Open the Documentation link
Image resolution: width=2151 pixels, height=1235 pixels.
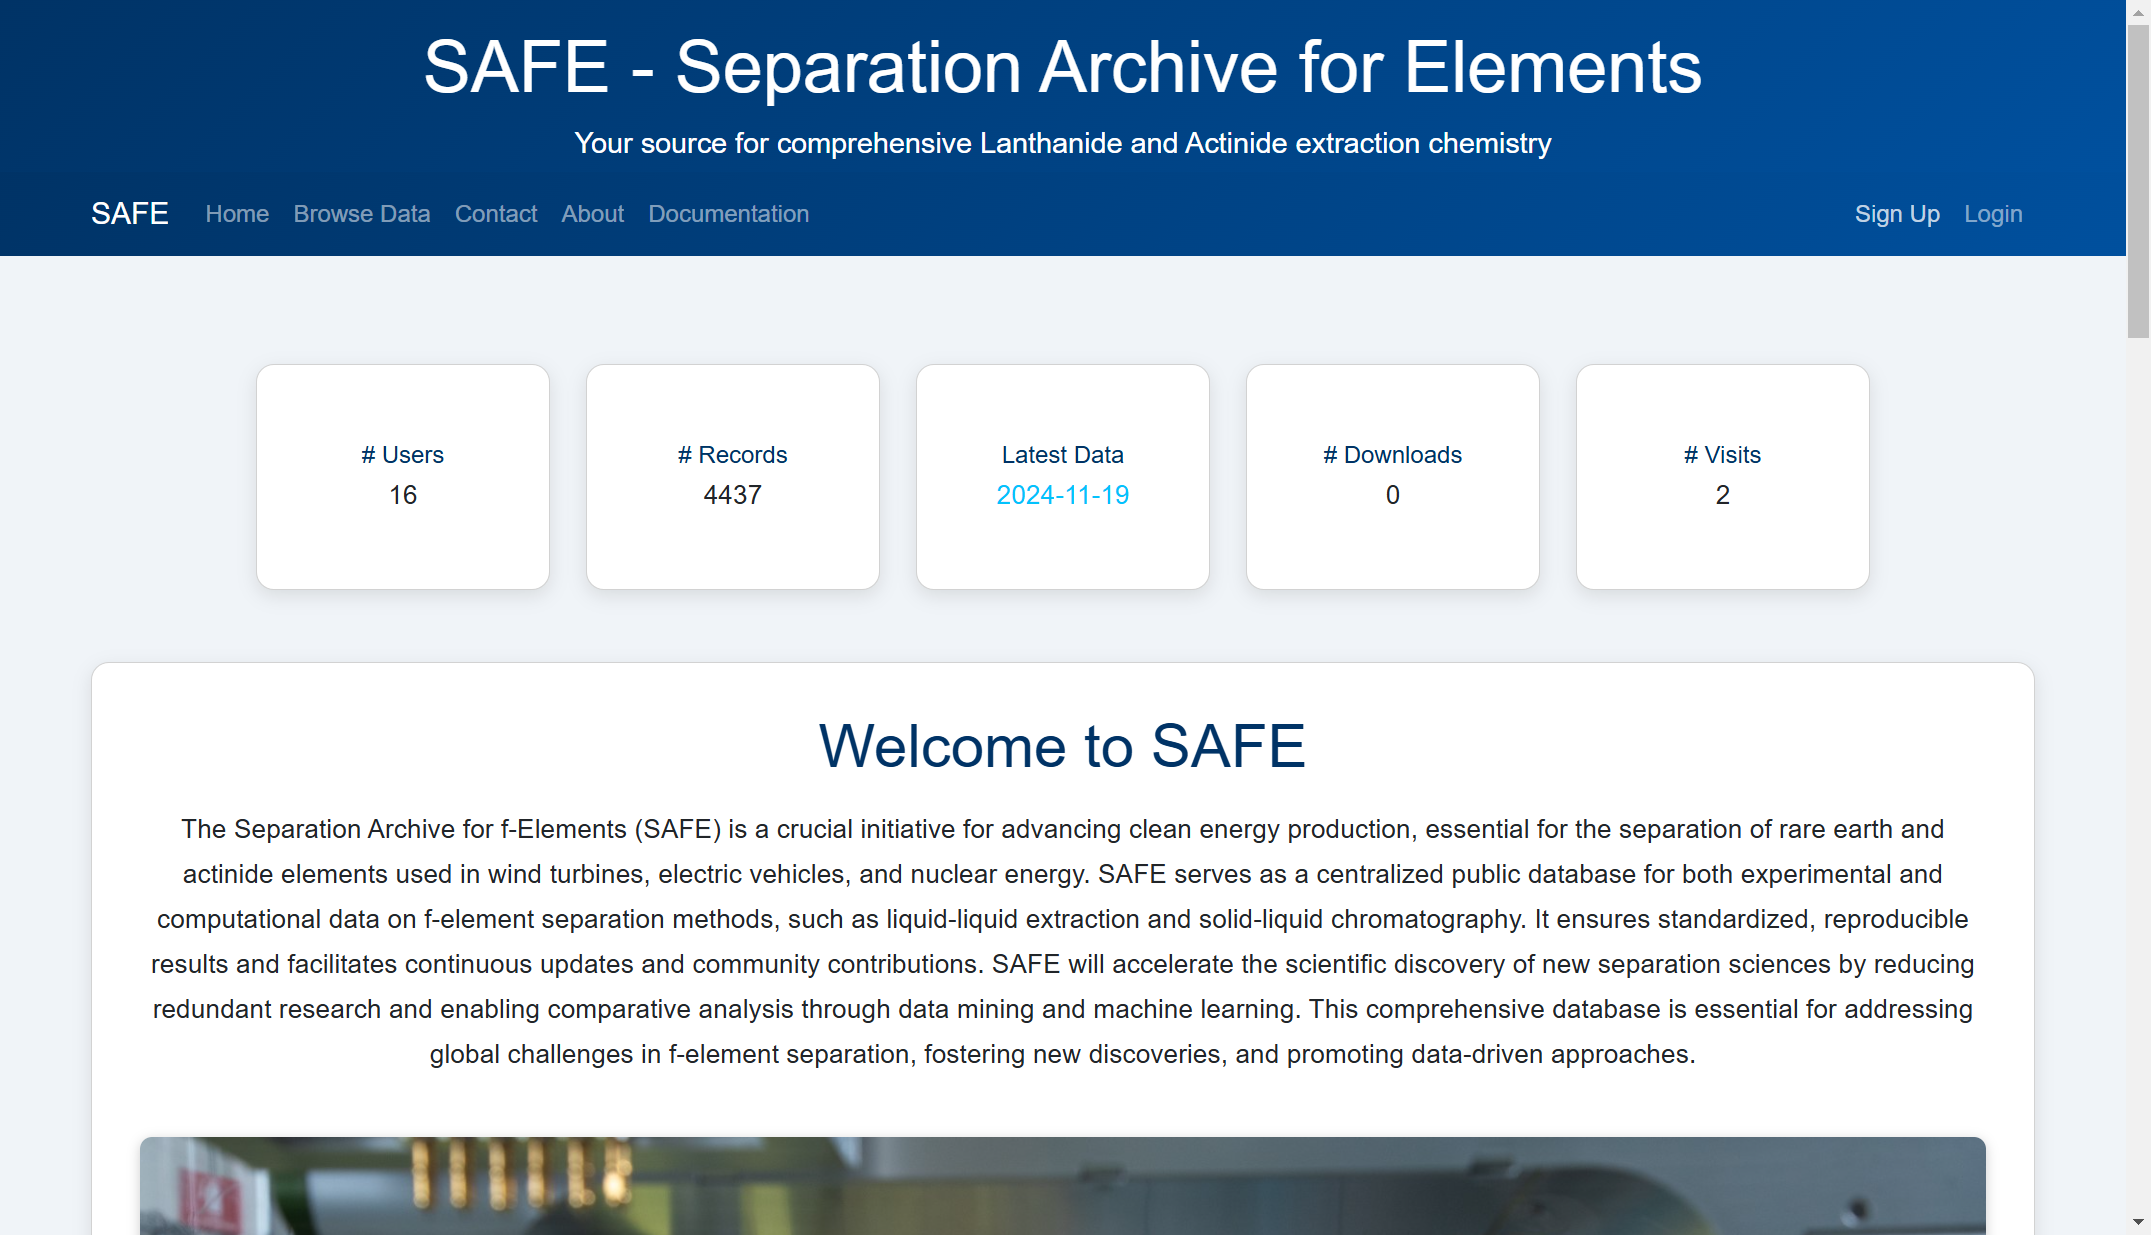tap(728, 214)
